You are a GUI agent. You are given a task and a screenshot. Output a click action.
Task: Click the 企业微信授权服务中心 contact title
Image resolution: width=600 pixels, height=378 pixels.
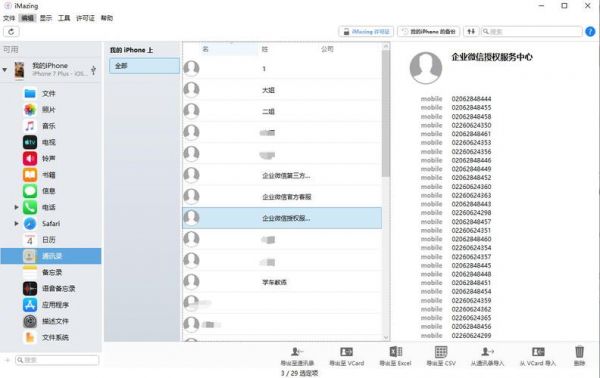492,57
